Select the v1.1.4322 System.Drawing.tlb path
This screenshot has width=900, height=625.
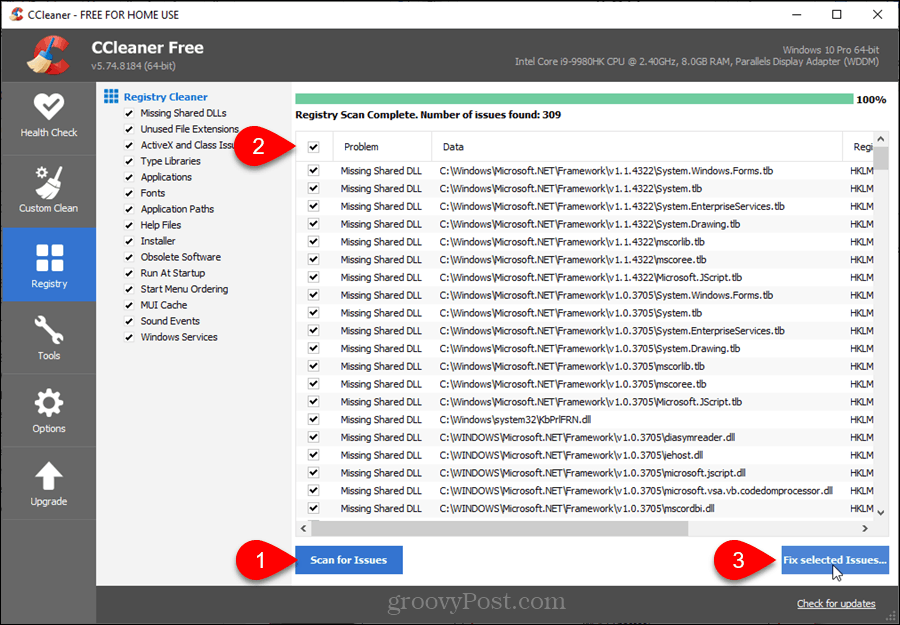pos(589,224)
